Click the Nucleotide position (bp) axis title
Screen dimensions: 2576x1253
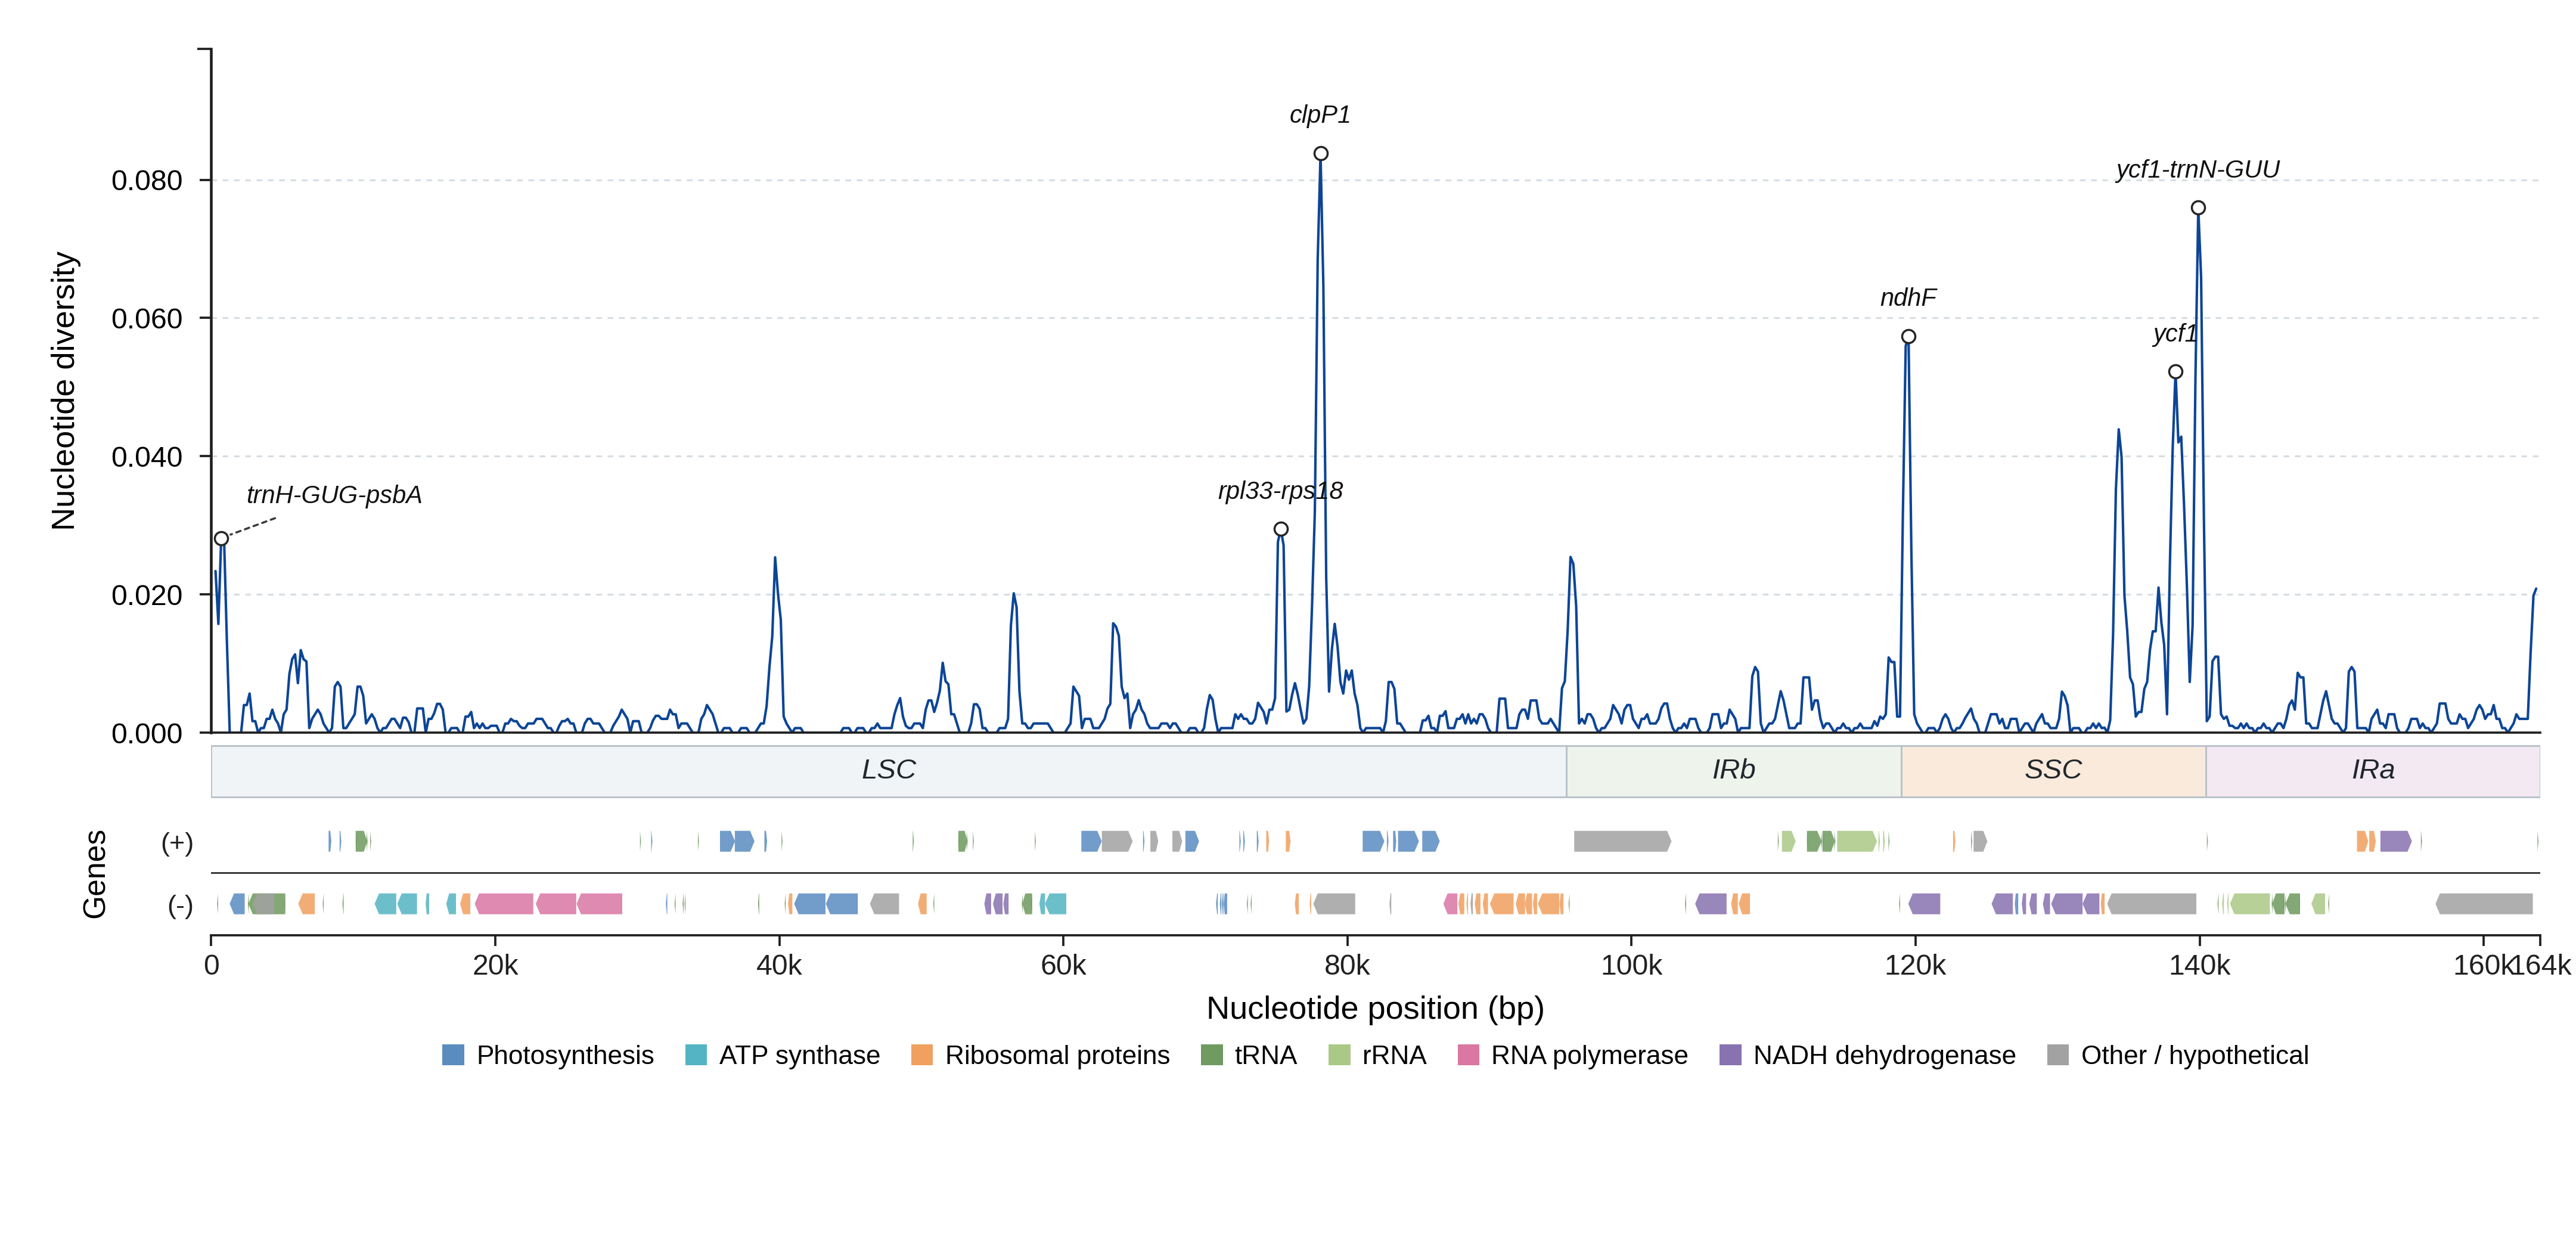(1375, 1008)
